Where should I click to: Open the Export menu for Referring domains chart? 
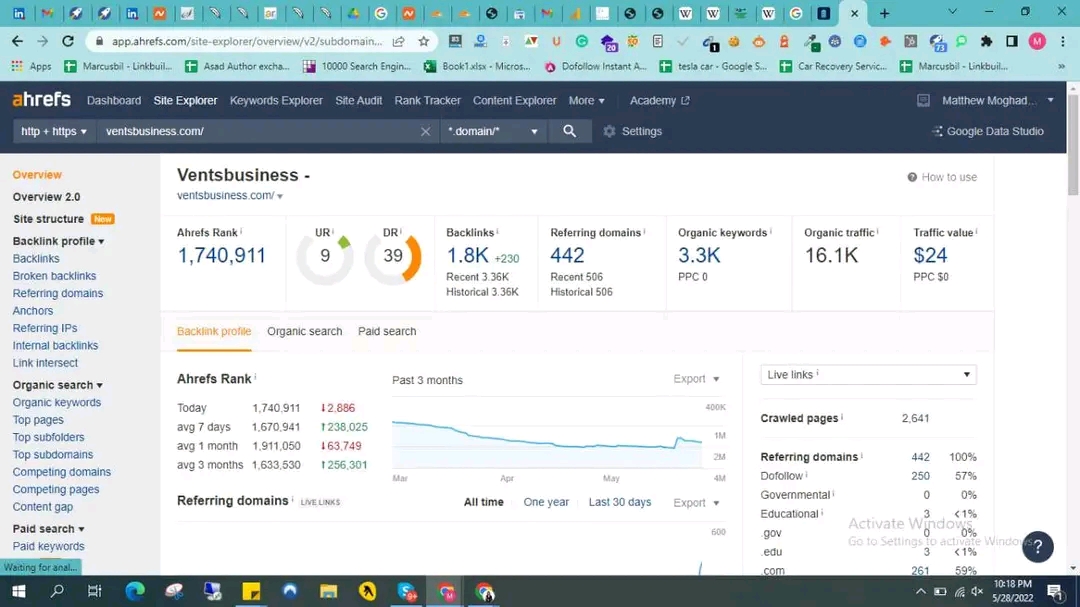point(696,503)
